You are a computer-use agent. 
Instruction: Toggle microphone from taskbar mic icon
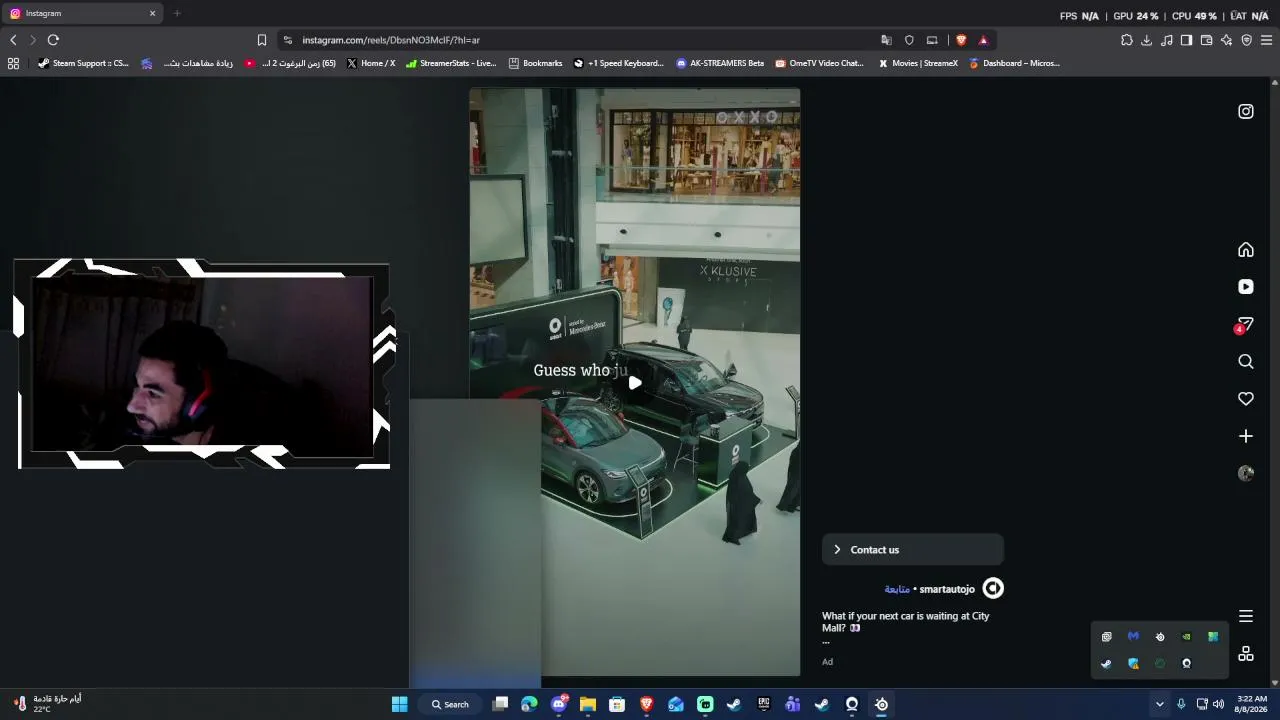[1181, 704]
